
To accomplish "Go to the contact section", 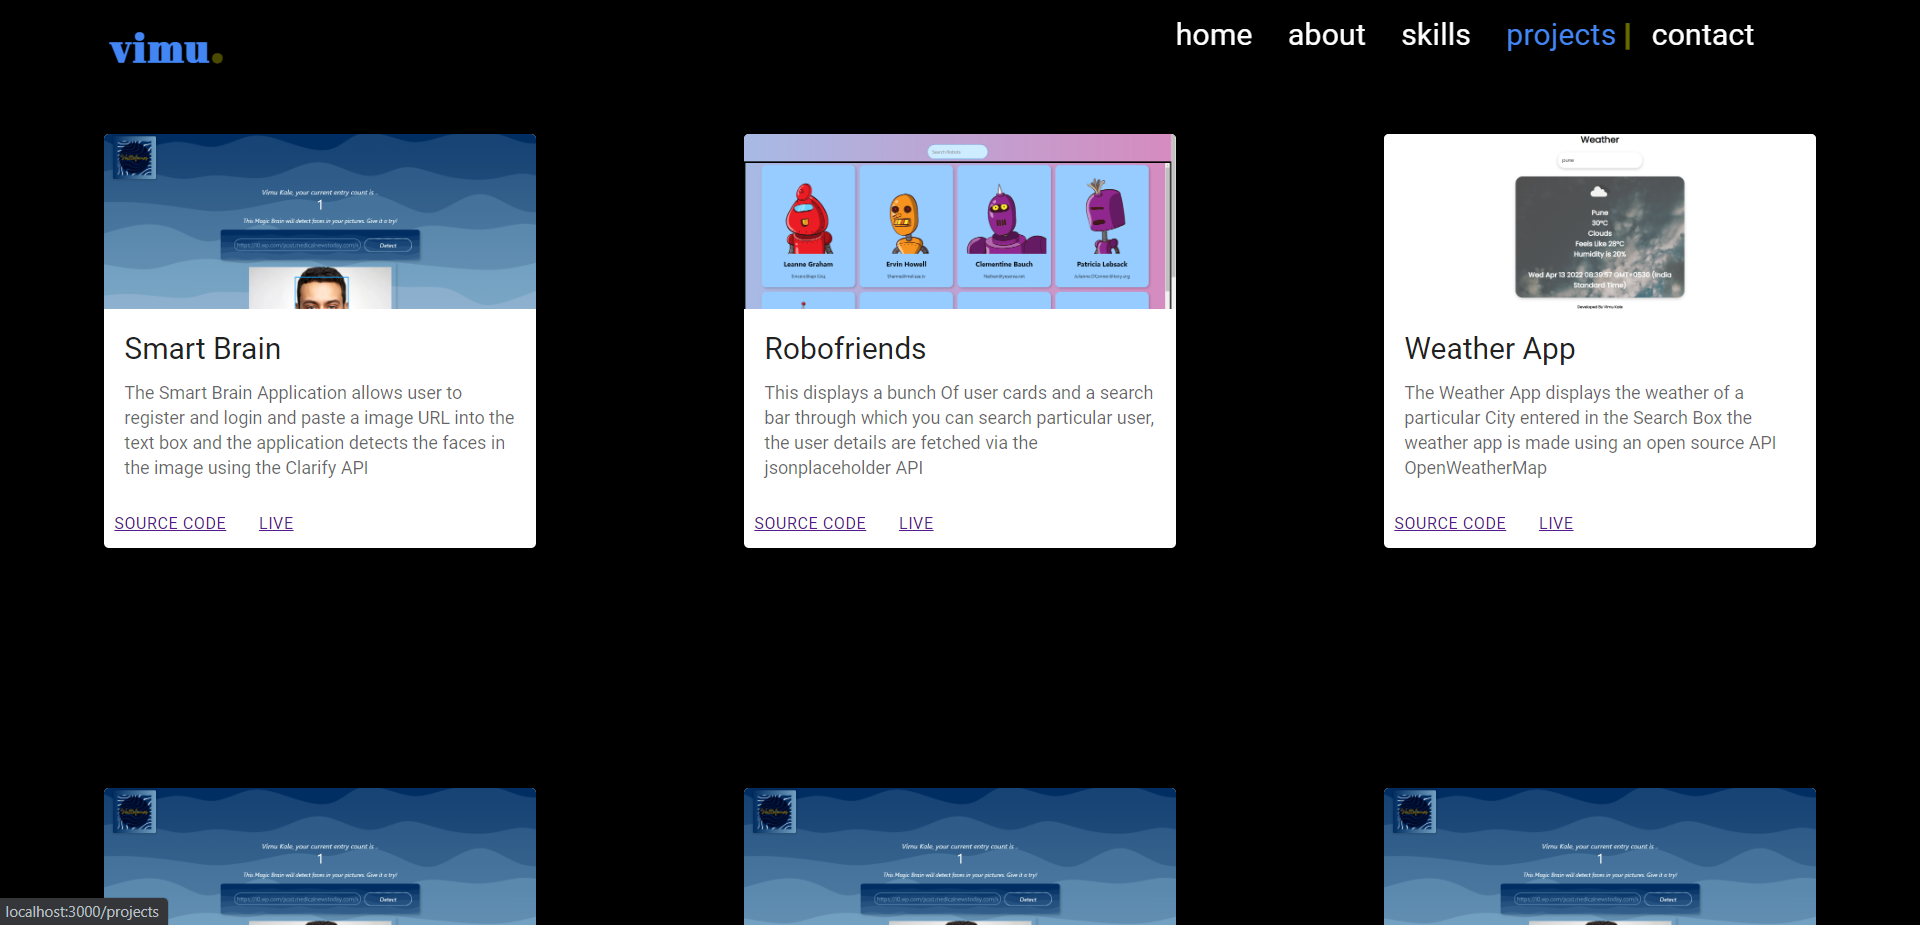I will [x=1703, y=35].
